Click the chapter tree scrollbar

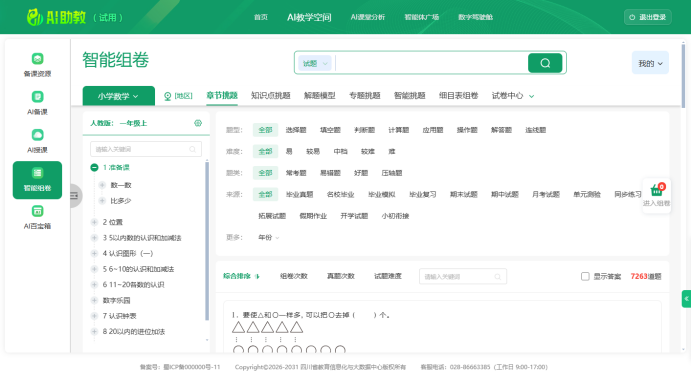pos(207,241)
